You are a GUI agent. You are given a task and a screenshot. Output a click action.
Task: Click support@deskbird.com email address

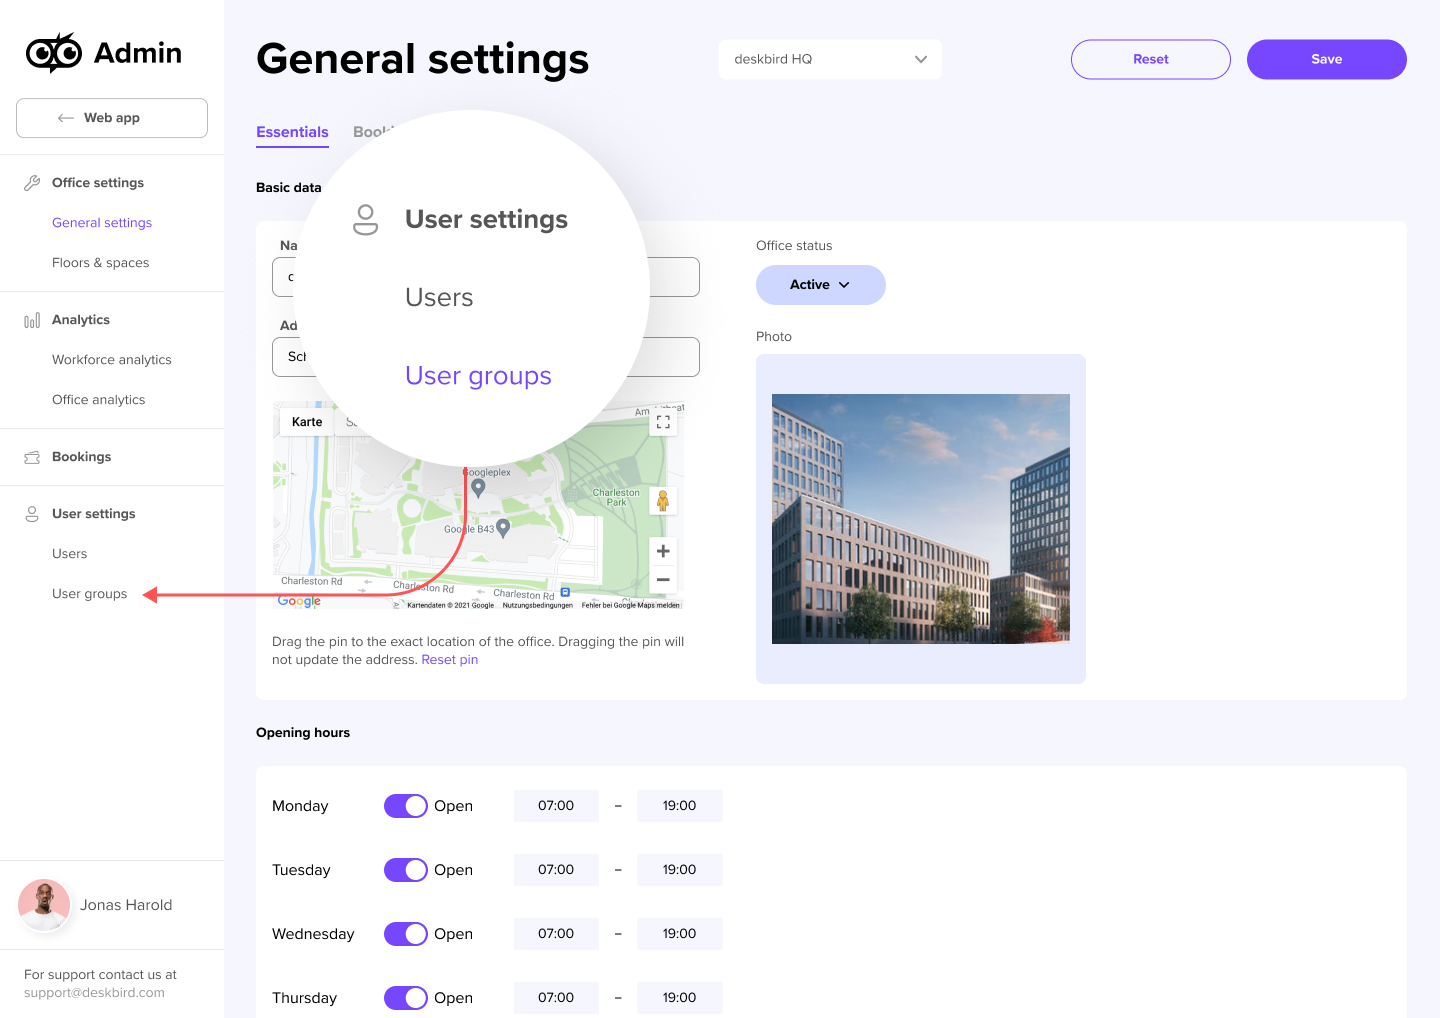point(94,993)
